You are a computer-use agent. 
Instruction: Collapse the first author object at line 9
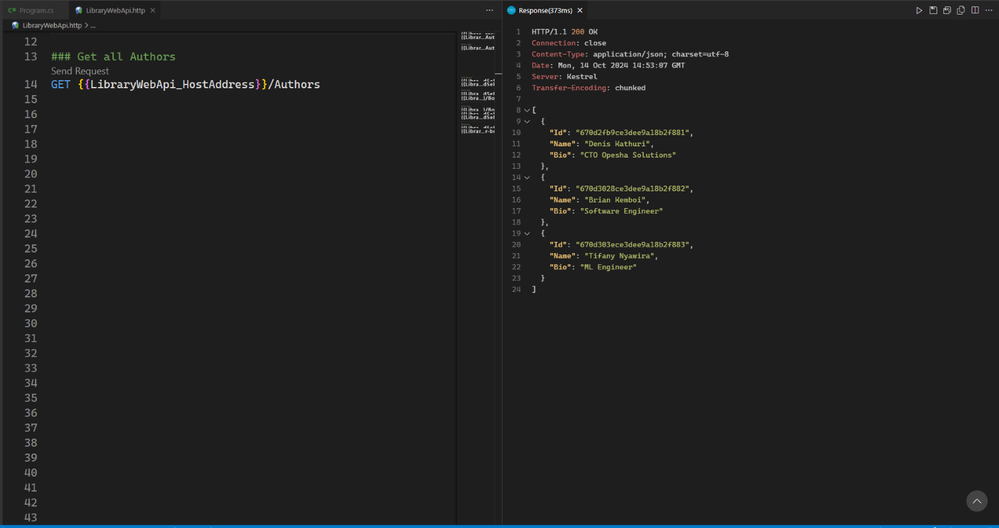pyautogui.click(x=527, y=121)
